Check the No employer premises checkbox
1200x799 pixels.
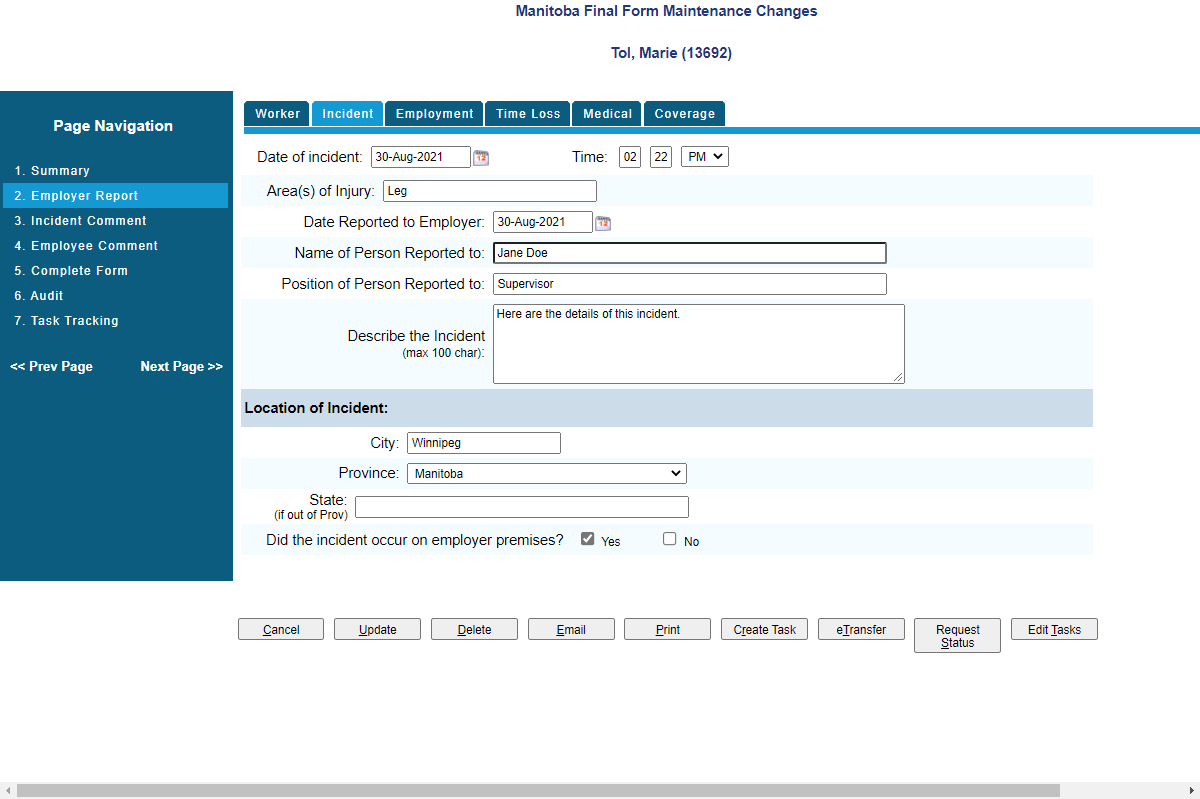tap(670, 539)
